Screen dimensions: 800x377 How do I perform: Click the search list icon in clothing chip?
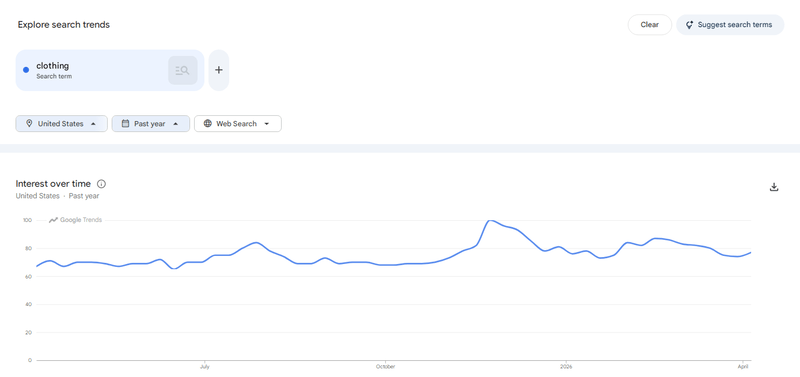point(183,70)
